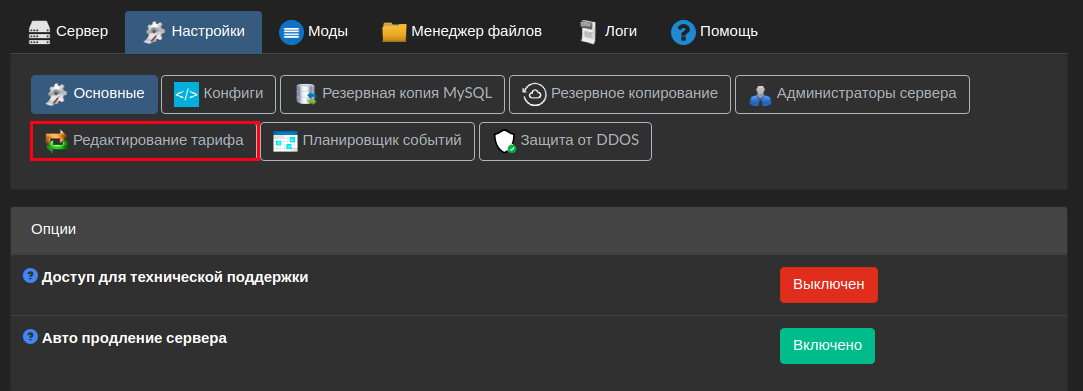This screenshot has height=391, width=1083.
Task: Click the cloud refresh icon of Резервное копирование
Action: click(x=535, y=95)
